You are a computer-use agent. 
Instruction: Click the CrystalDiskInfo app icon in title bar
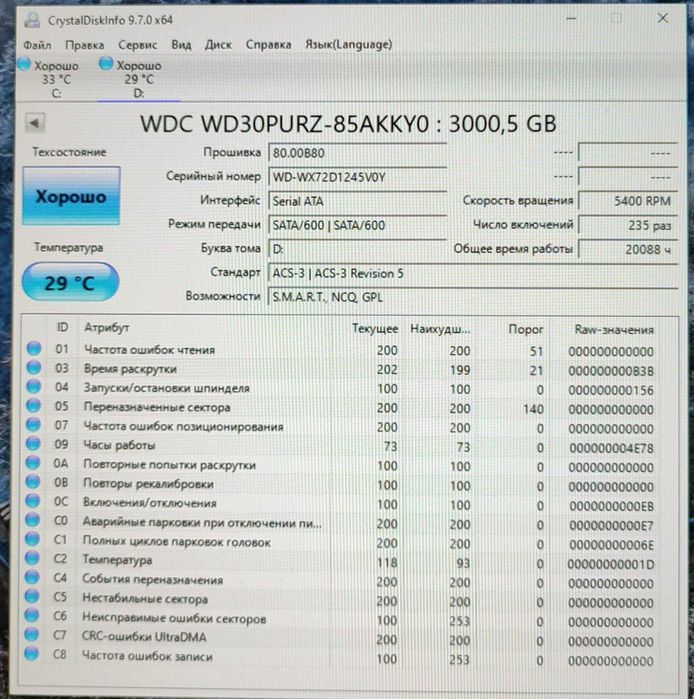(33, 21)
